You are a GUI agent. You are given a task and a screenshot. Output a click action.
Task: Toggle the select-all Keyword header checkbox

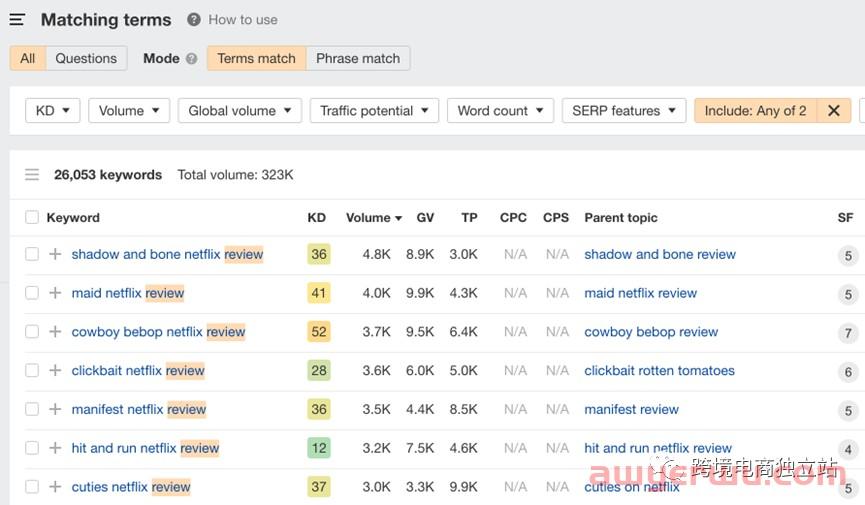32,217
